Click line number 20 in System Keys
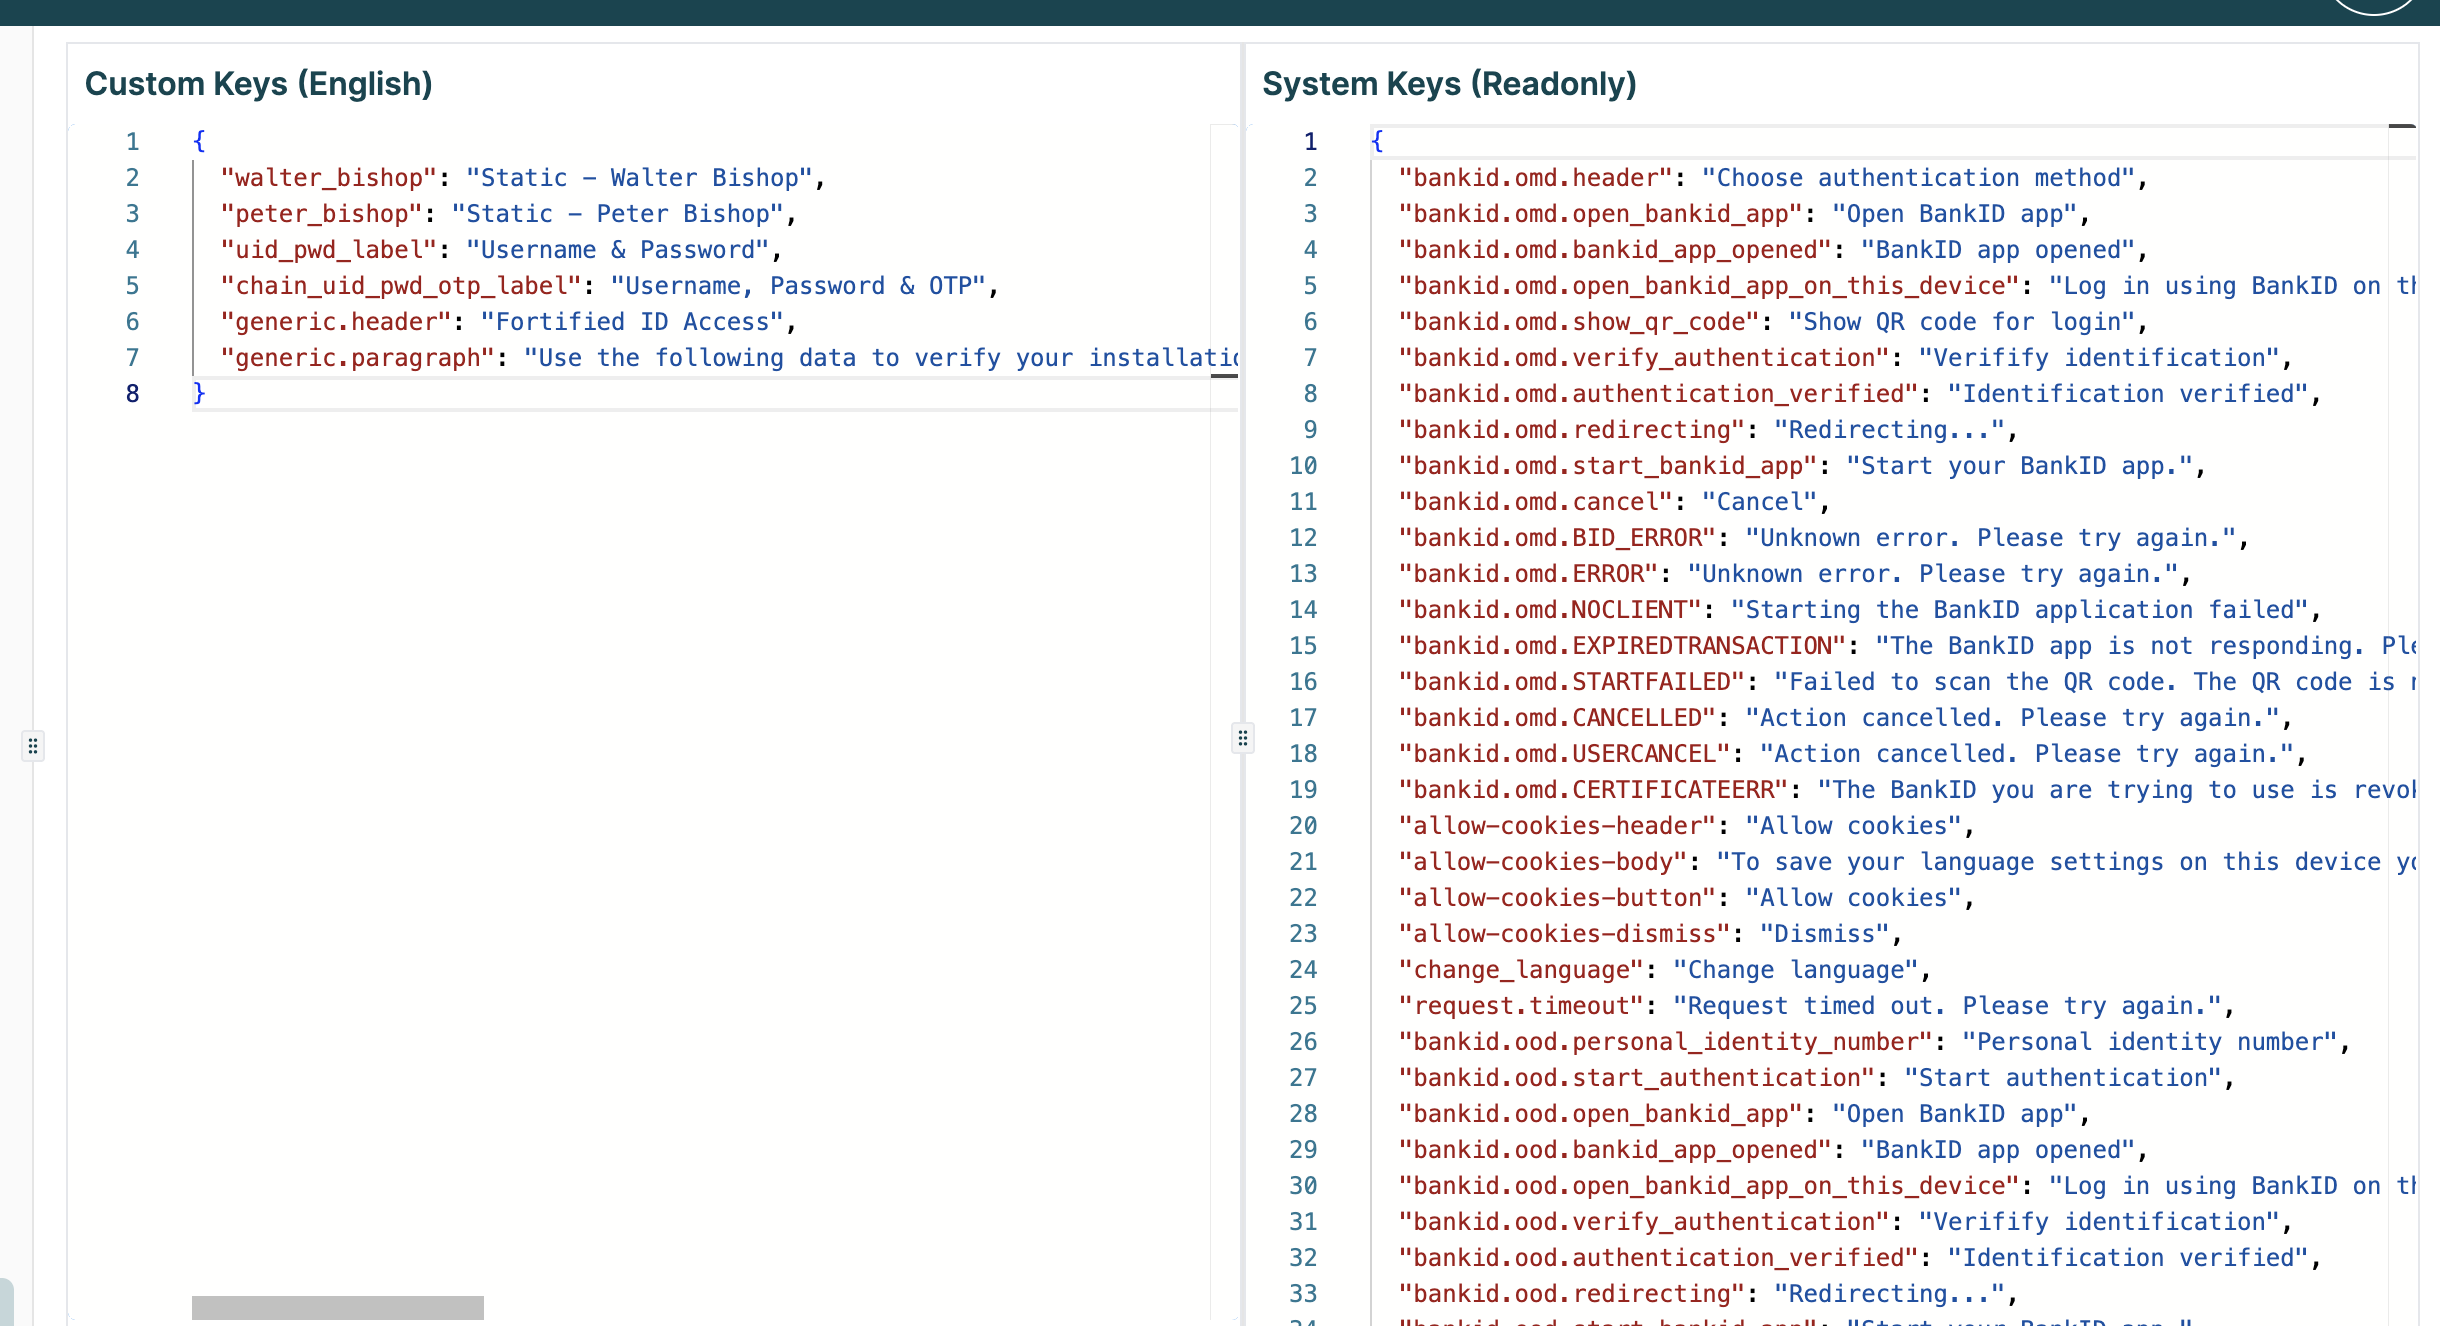Viewport: 2440px width, 1326px height. coord(1304,826)
